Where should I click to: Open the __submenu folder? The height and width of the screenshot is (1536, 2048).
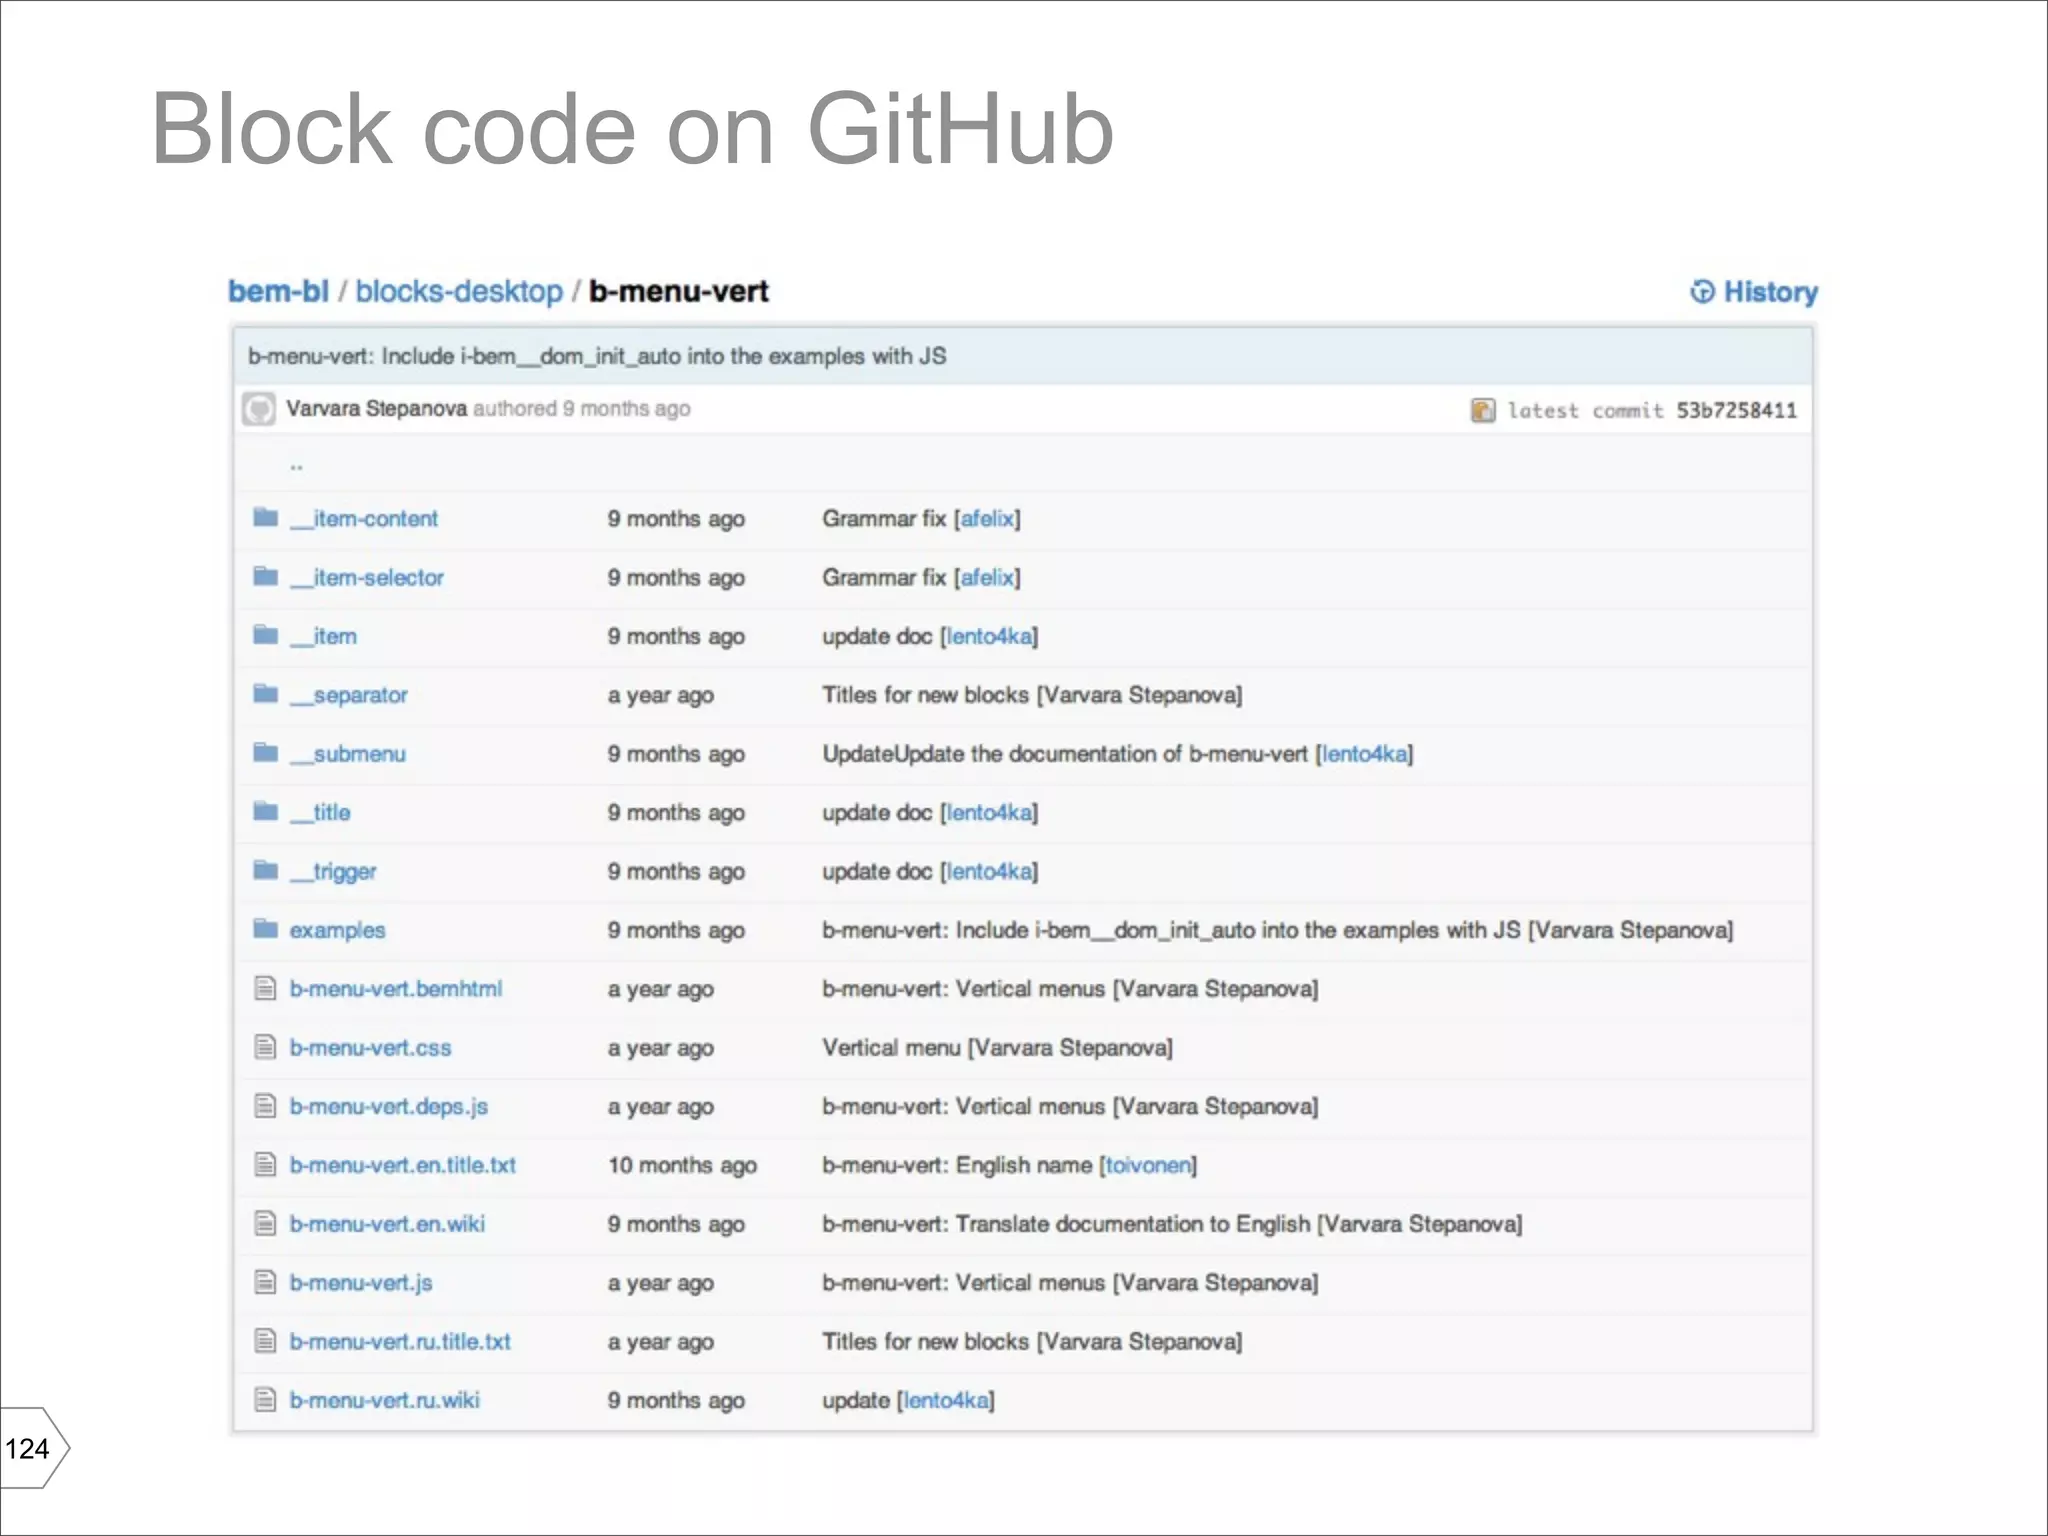[x=348, y=754]
